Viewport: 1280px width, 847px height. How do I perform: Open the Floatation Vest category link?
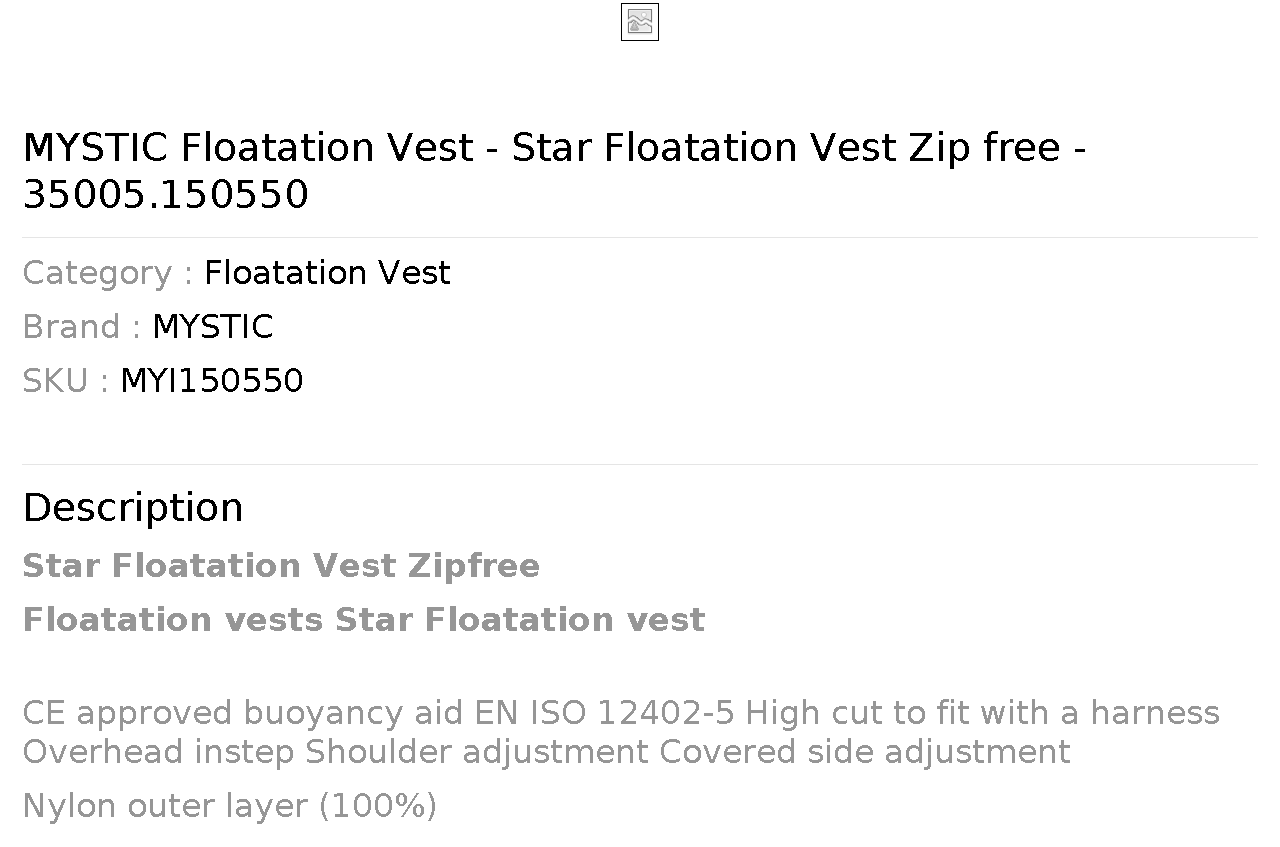click(327, 273)
